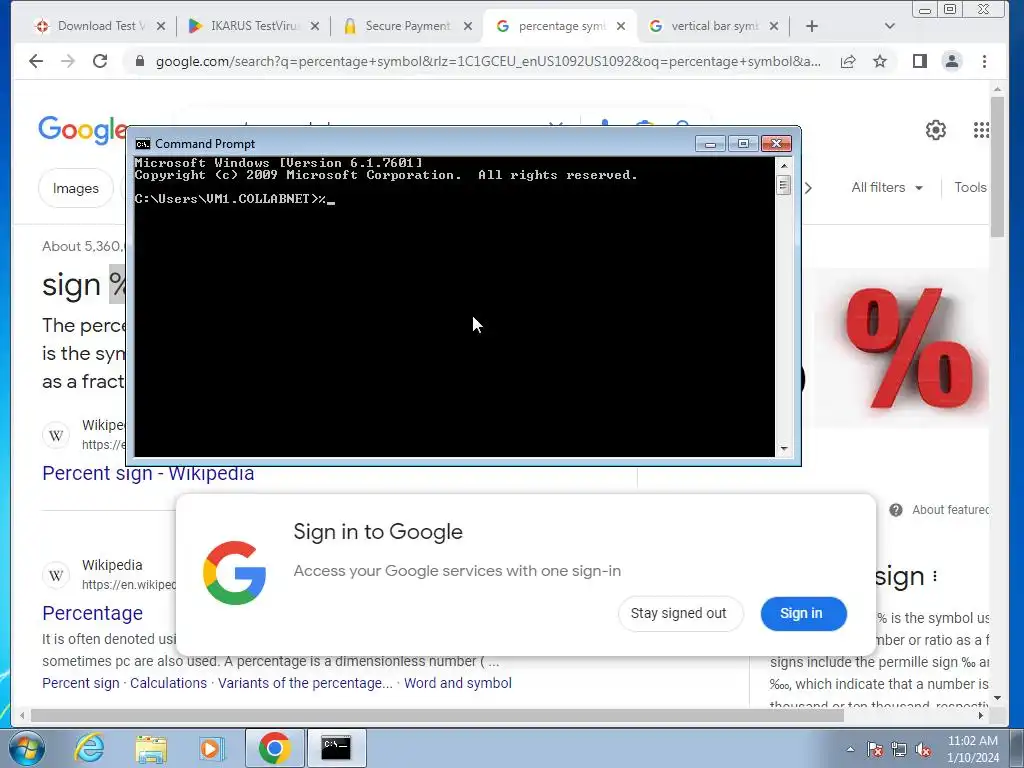This screenshot has height=768, width=1024.
Task: Click the network tray icon
Action: 899,749
